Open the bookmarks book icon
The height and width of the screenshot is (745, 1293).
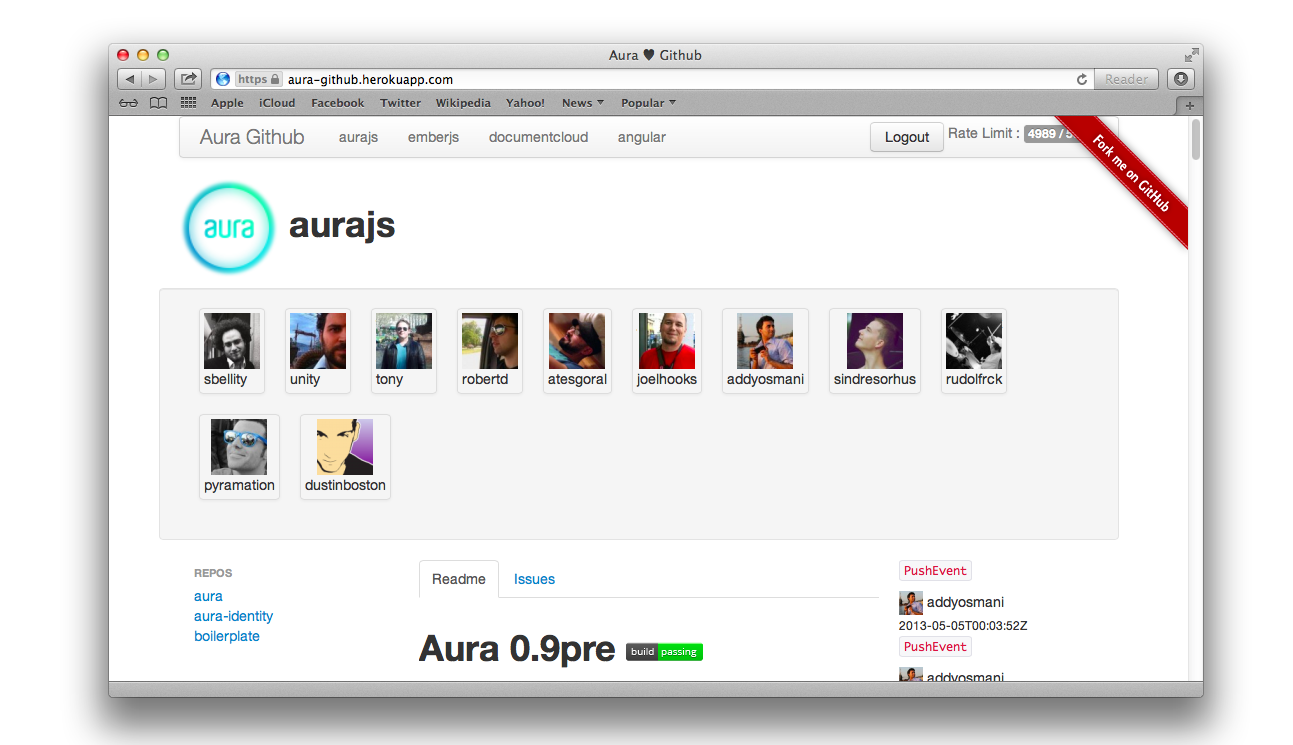click(x=158, y=103)
